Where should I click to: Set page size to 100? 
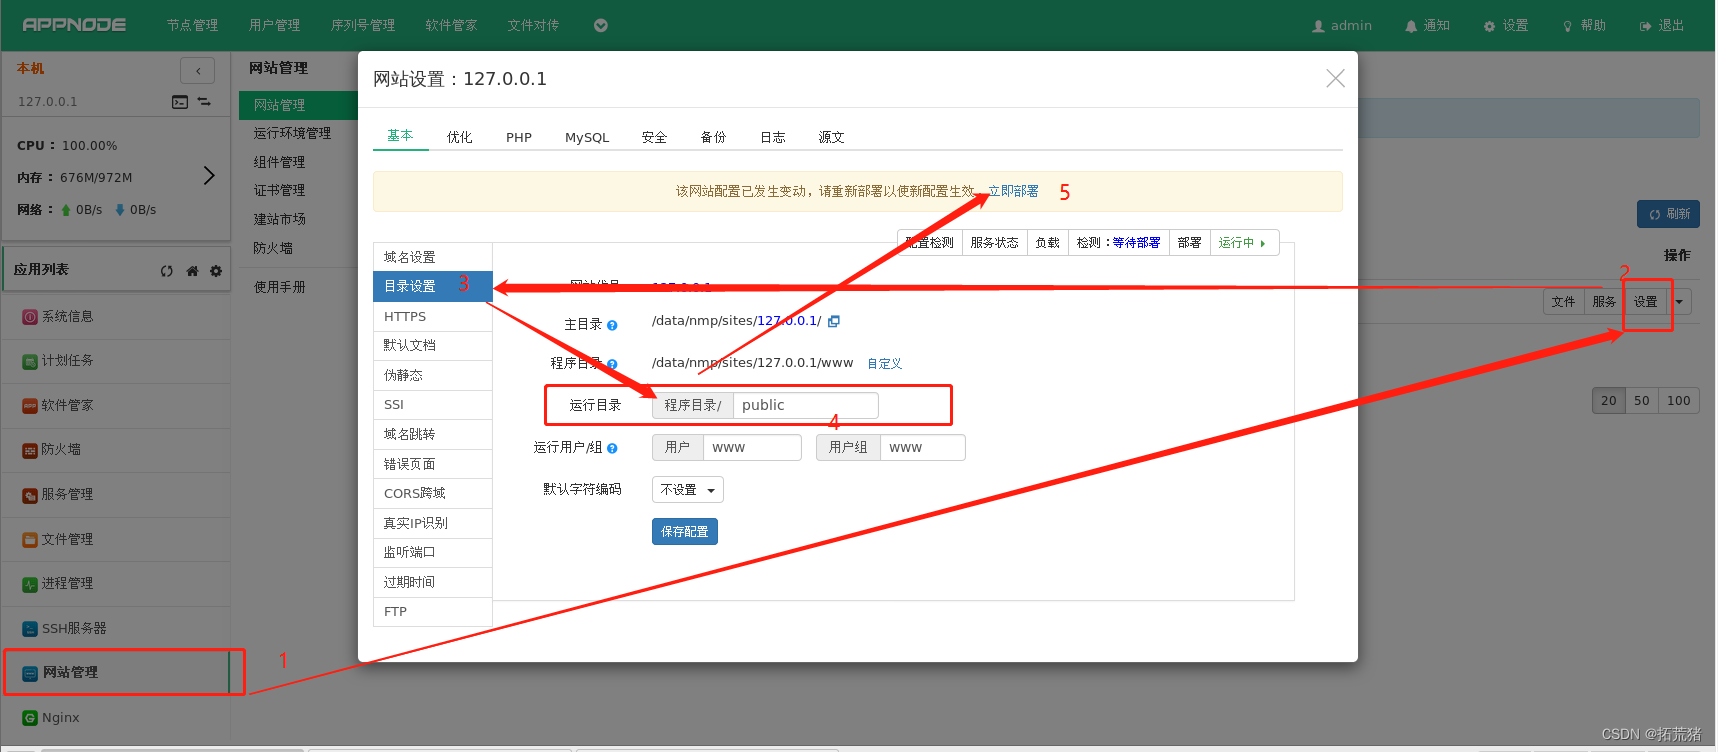coord(1678,400)
